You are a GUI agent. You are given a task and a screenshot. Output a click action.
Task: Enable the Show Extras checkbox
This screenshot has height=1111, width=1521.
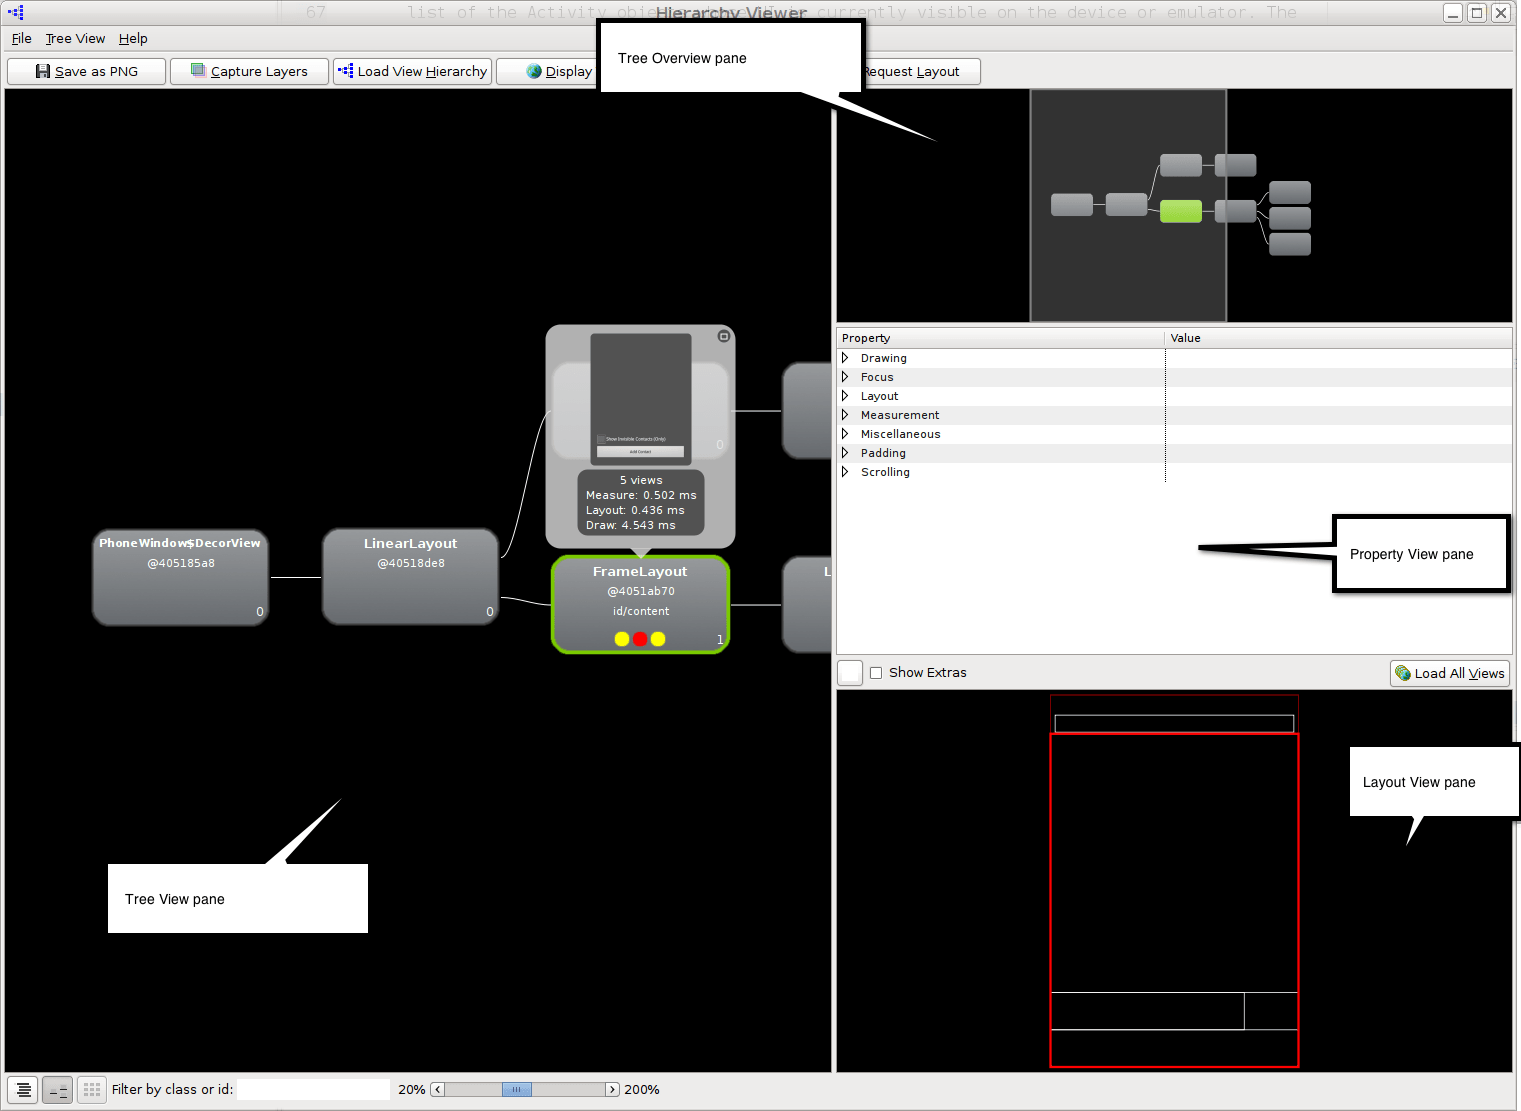point(875,673)
